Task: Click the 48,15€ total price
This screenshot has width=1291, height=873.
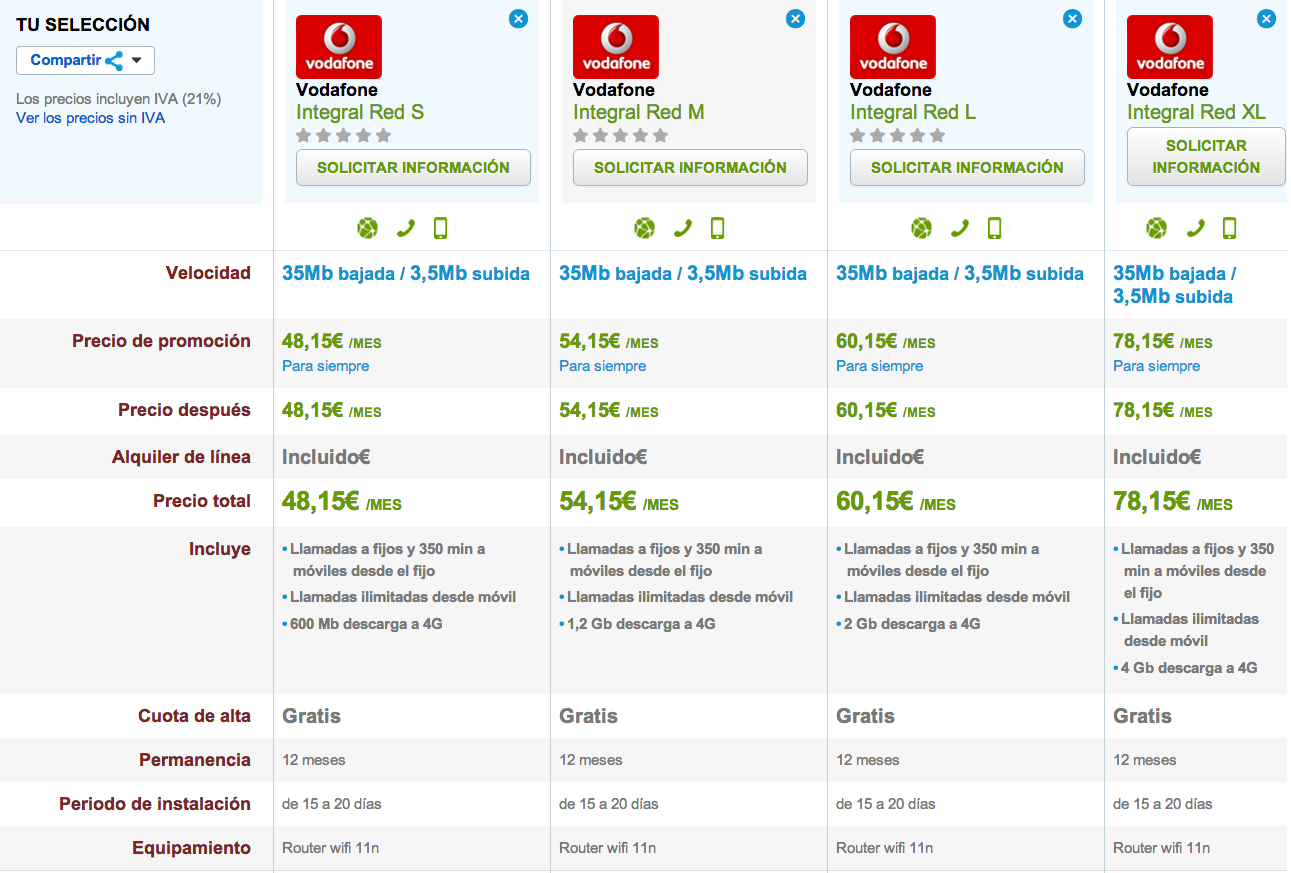Action: tap(341, 502)
